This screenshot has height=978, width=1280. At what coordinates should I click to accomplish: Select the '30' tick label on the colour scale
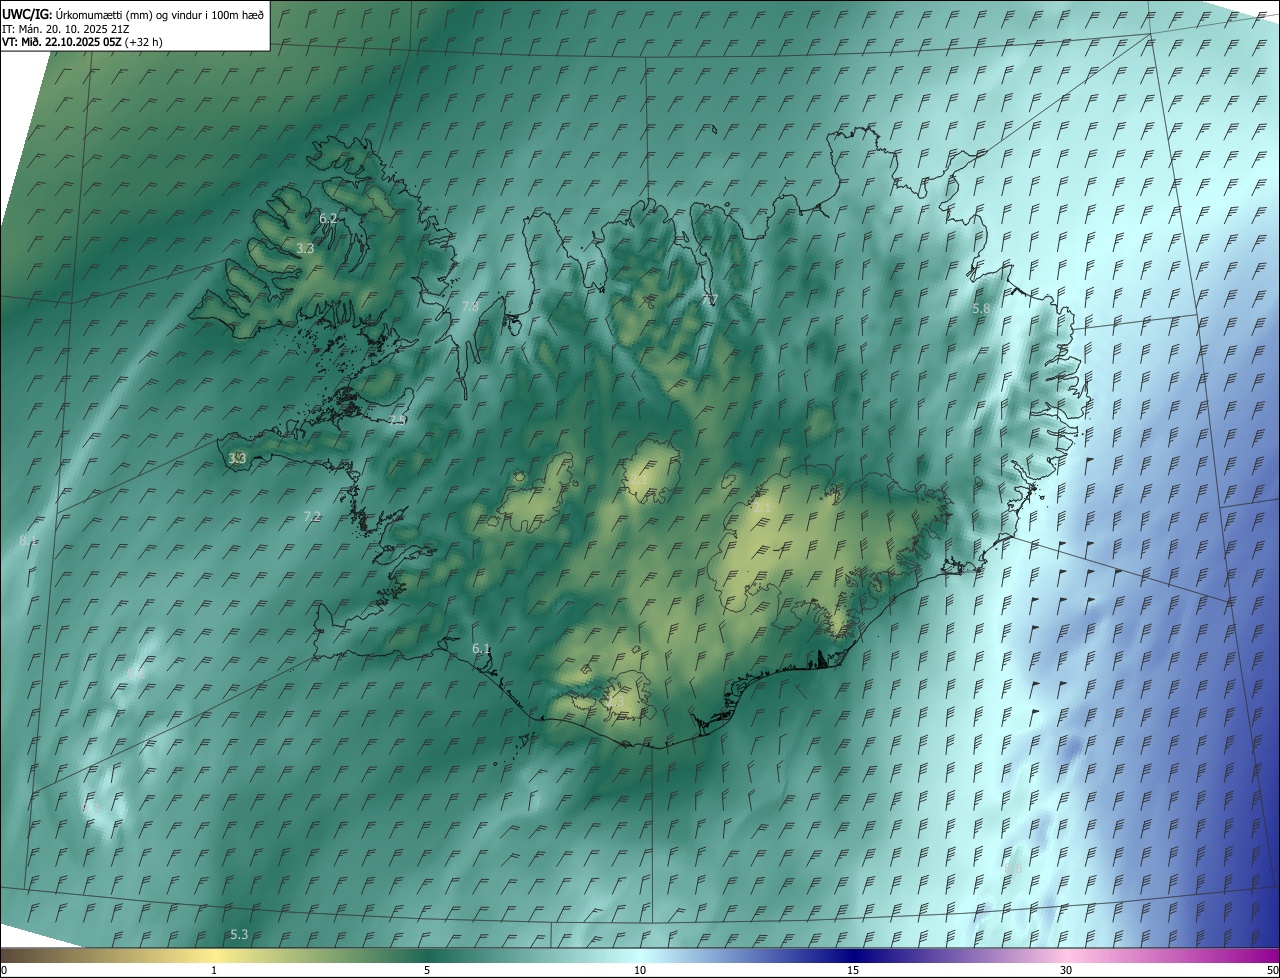[x=1066, y=970]
